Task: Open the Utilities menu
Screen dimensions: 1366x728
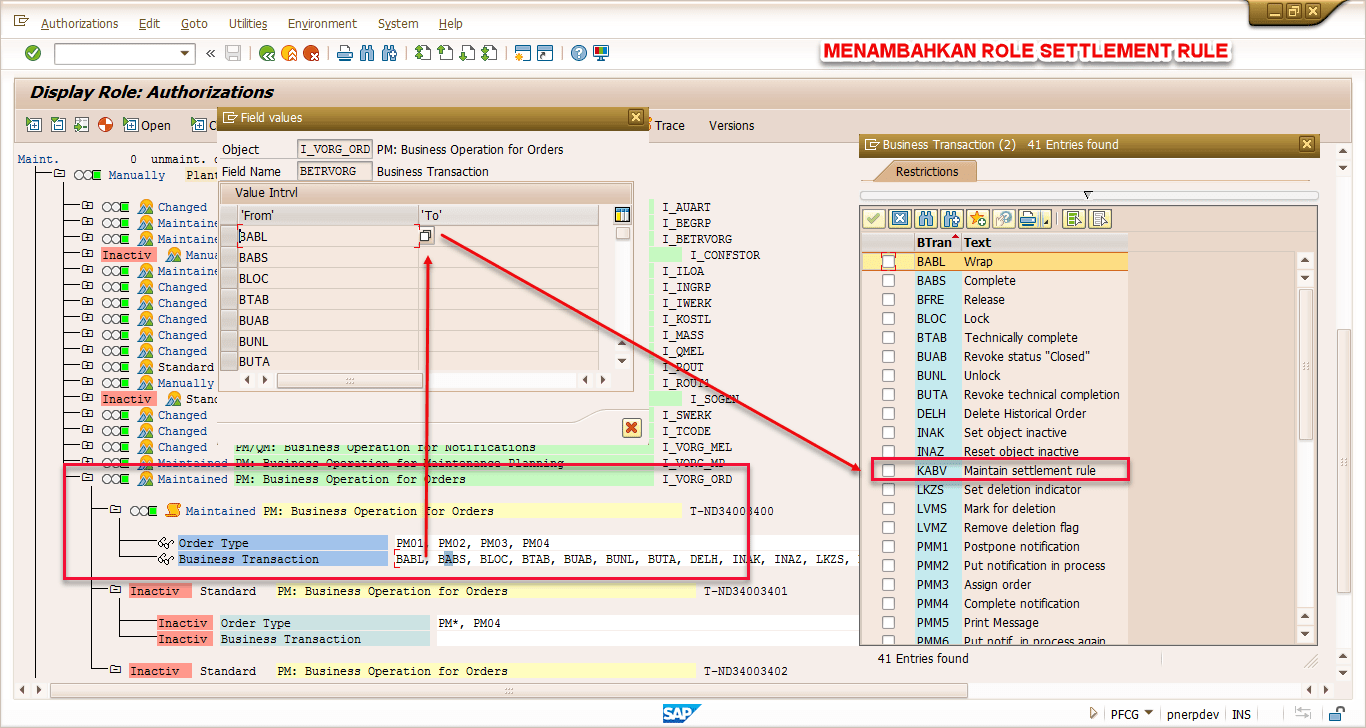Action: 247,23
